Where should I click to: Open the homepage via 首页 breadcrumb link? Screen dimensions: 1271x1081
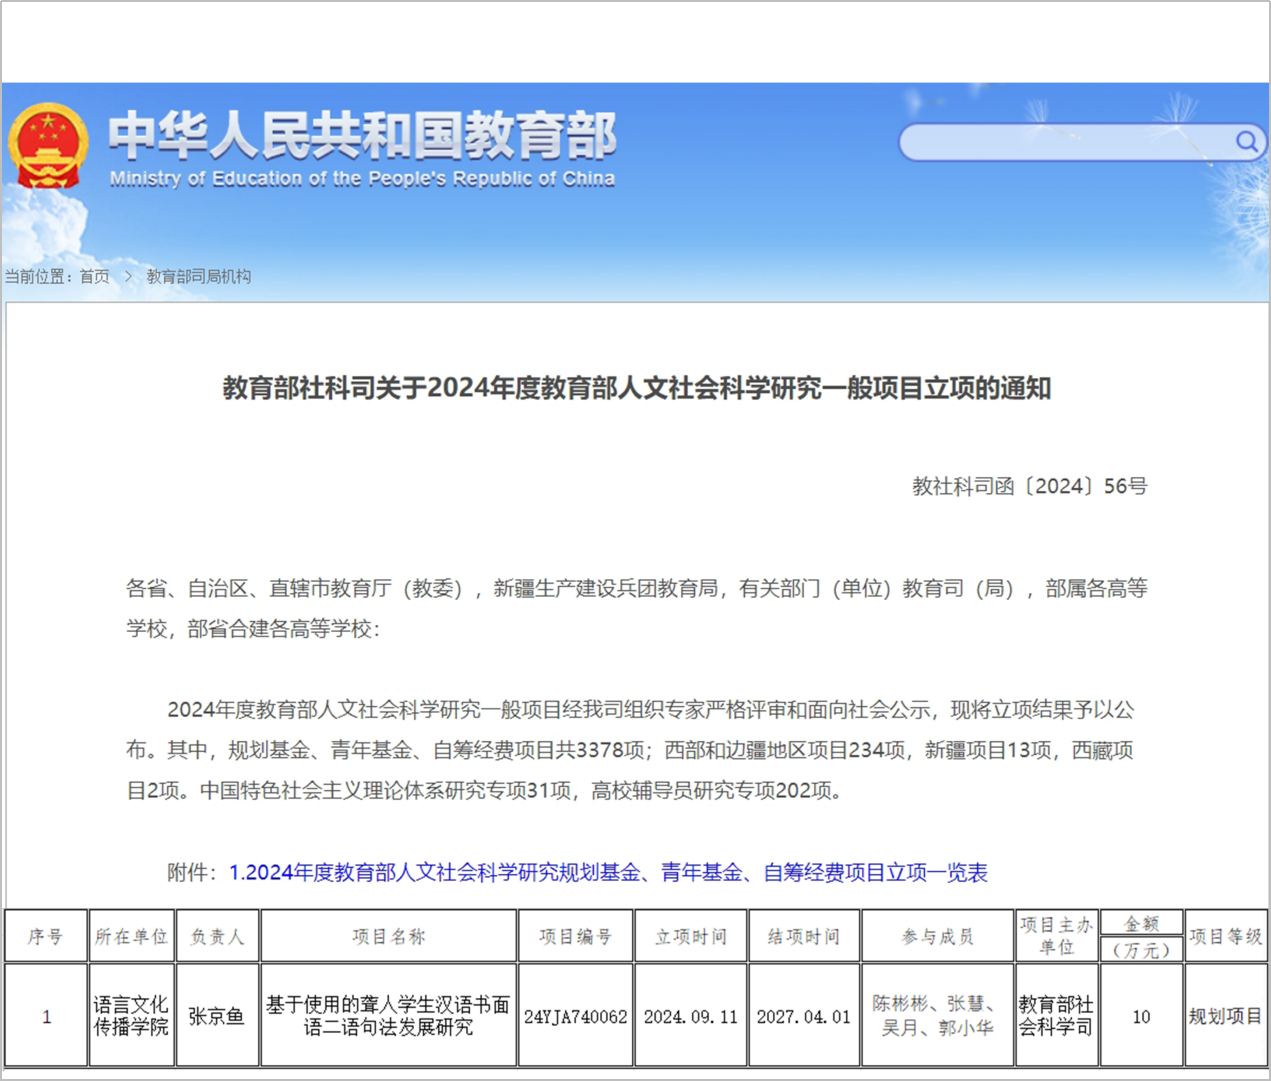pyautogui.click(x=96, y=277)
